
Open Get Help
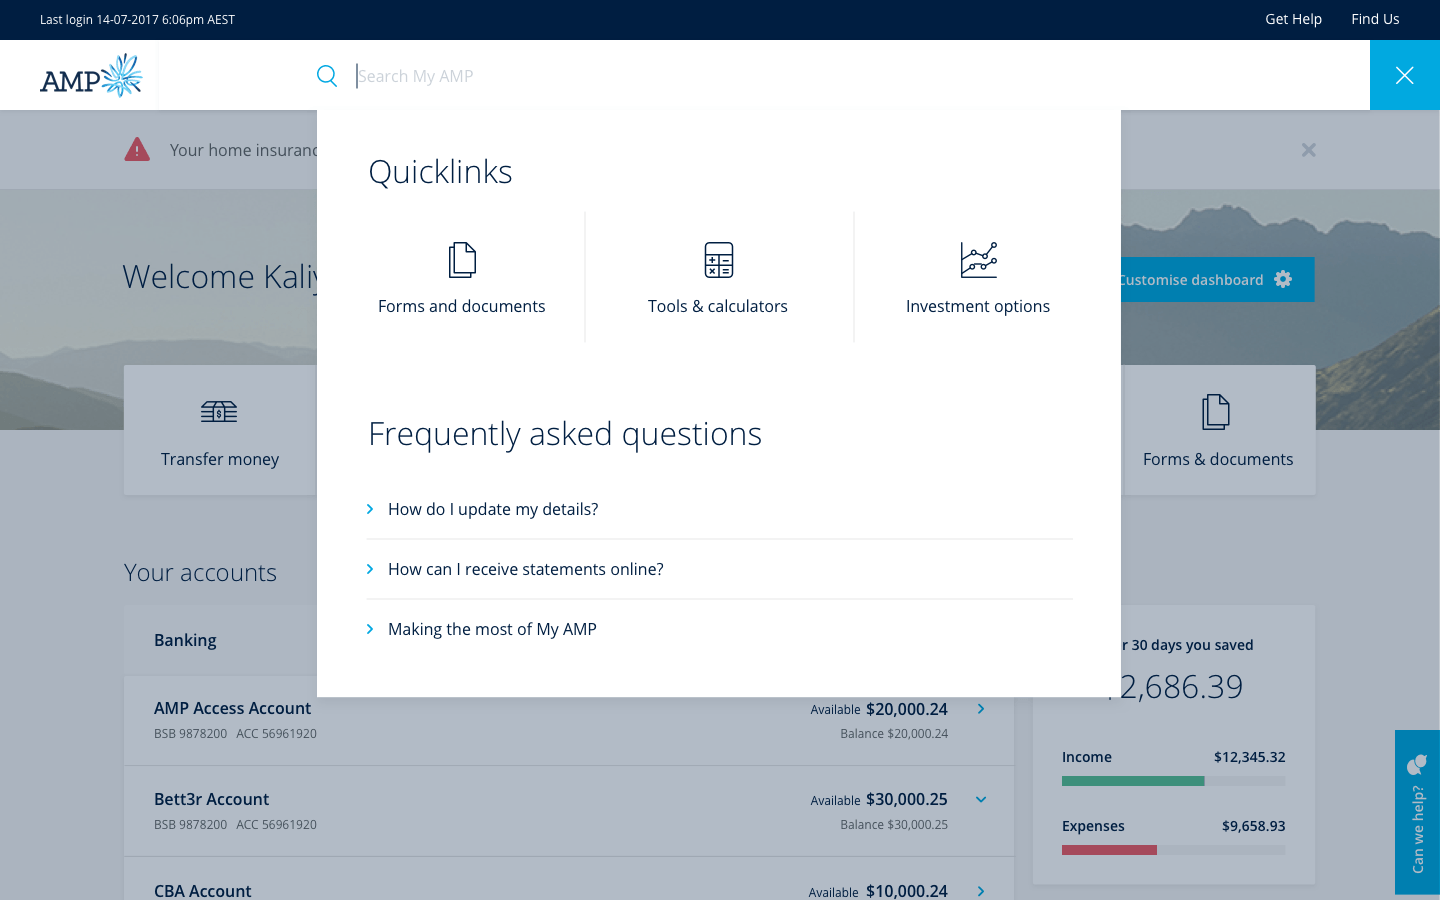[x=1293, y=19]
